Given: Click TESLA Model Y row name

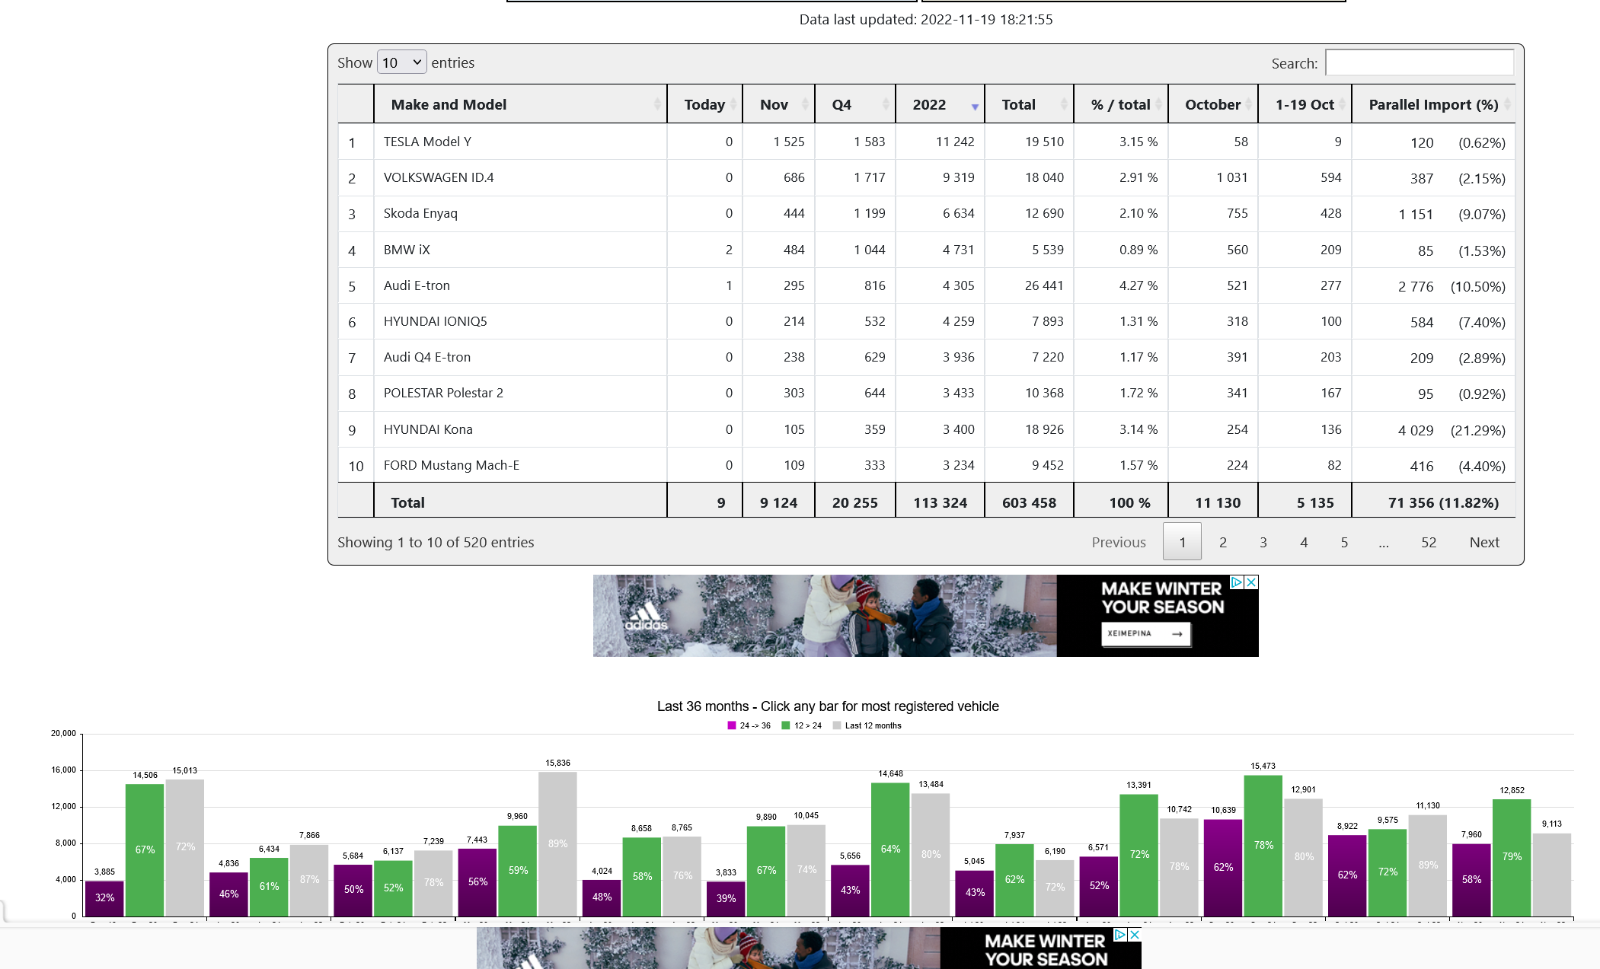Looking at the screenshot, I should point(427,141).
